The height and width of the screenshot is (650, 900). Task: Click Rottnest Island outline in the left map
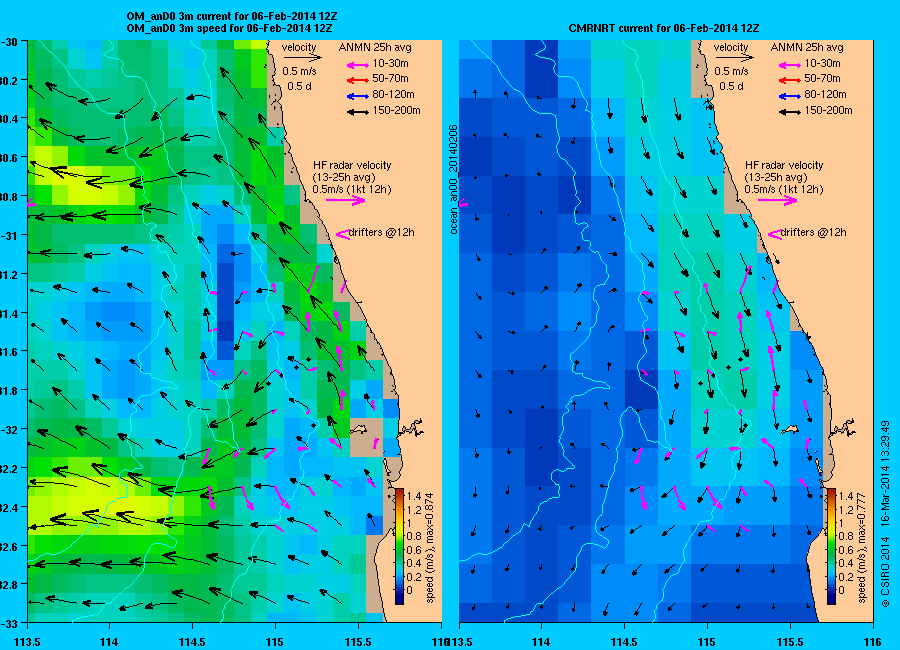coord(359,429)
